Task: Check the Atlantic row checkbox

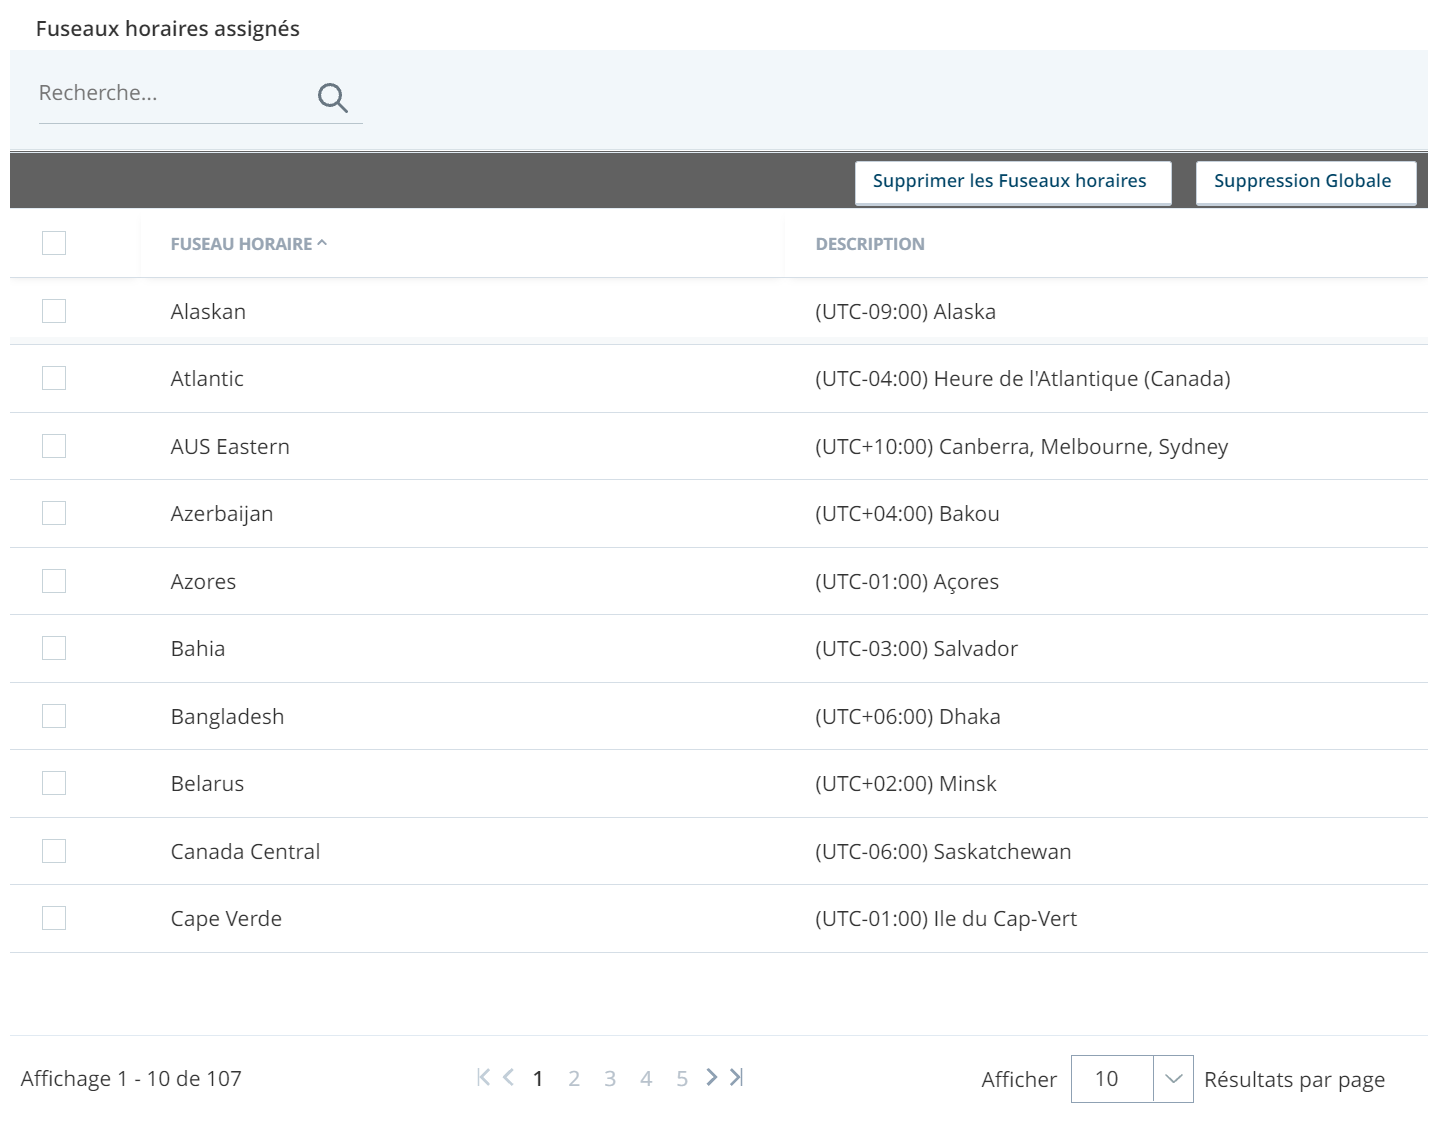Action: (54, 378)
